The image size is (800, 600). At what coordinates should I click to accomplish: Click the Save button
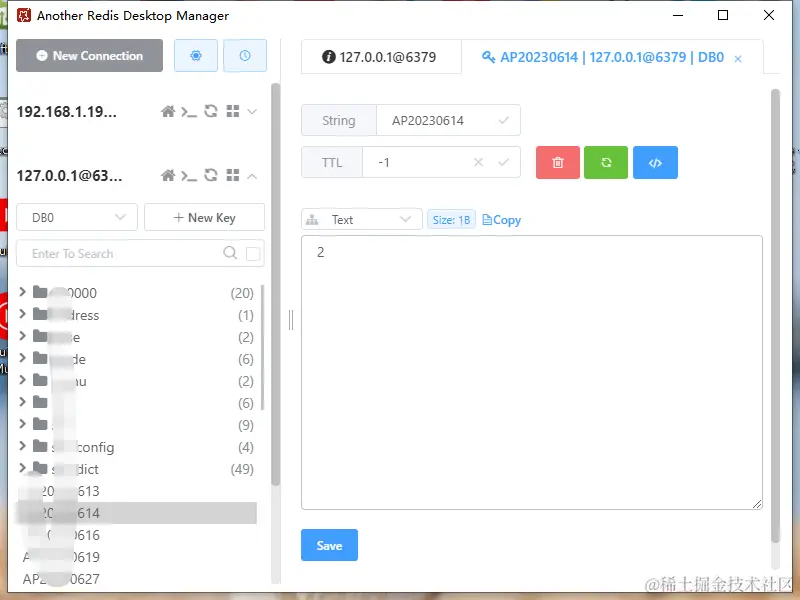pyautogui.click(x=329, y=545)
